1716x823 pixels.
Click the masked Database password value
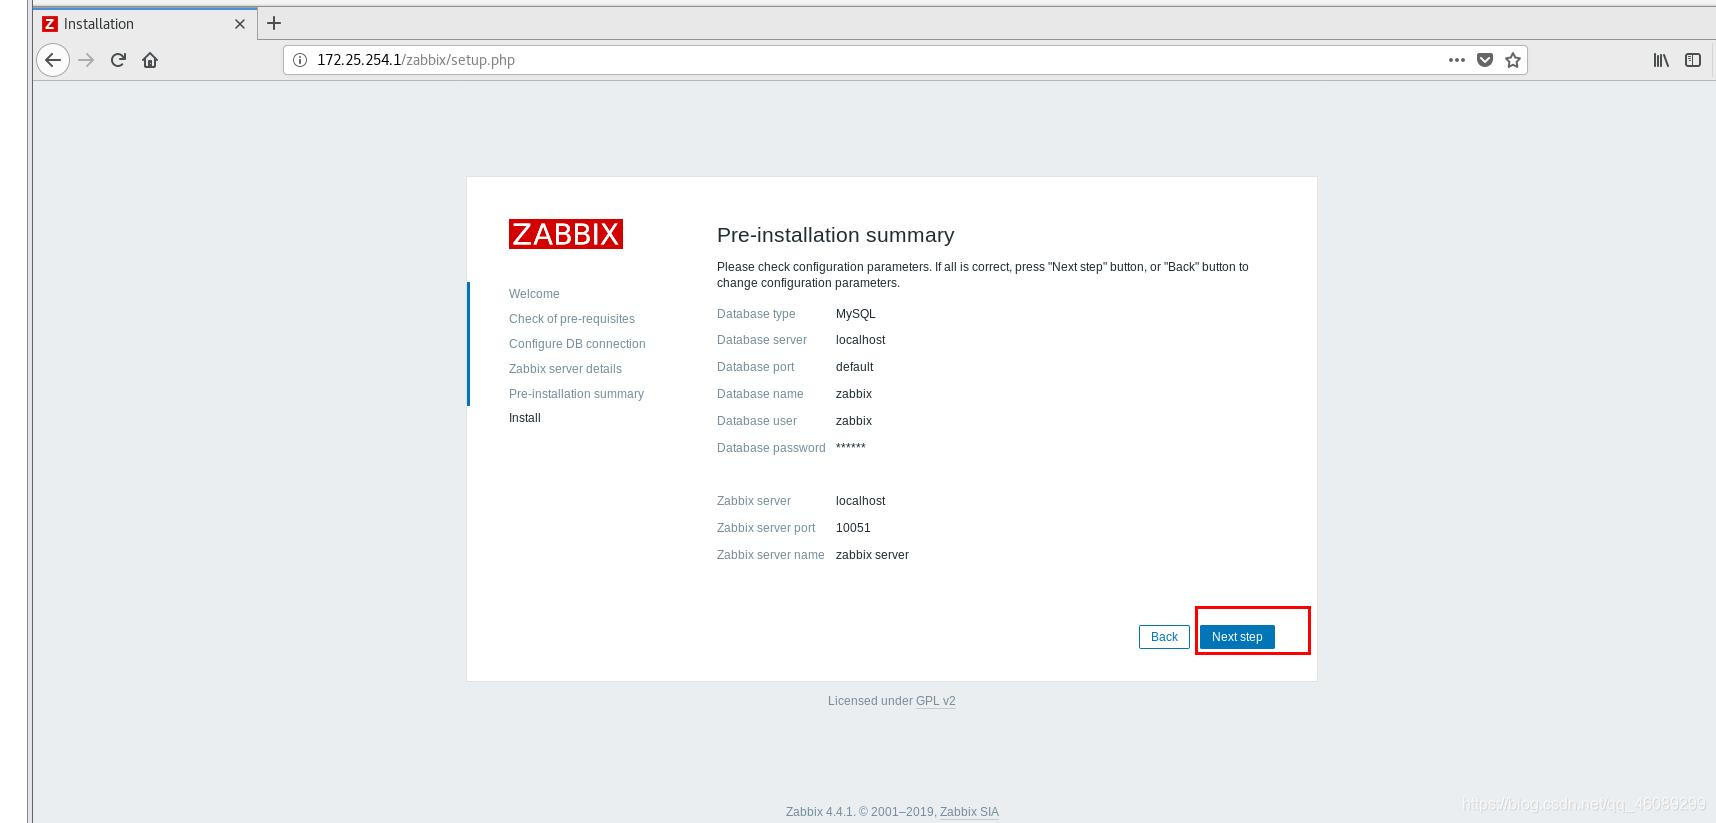pyautogui.click(x=851, y=447)
